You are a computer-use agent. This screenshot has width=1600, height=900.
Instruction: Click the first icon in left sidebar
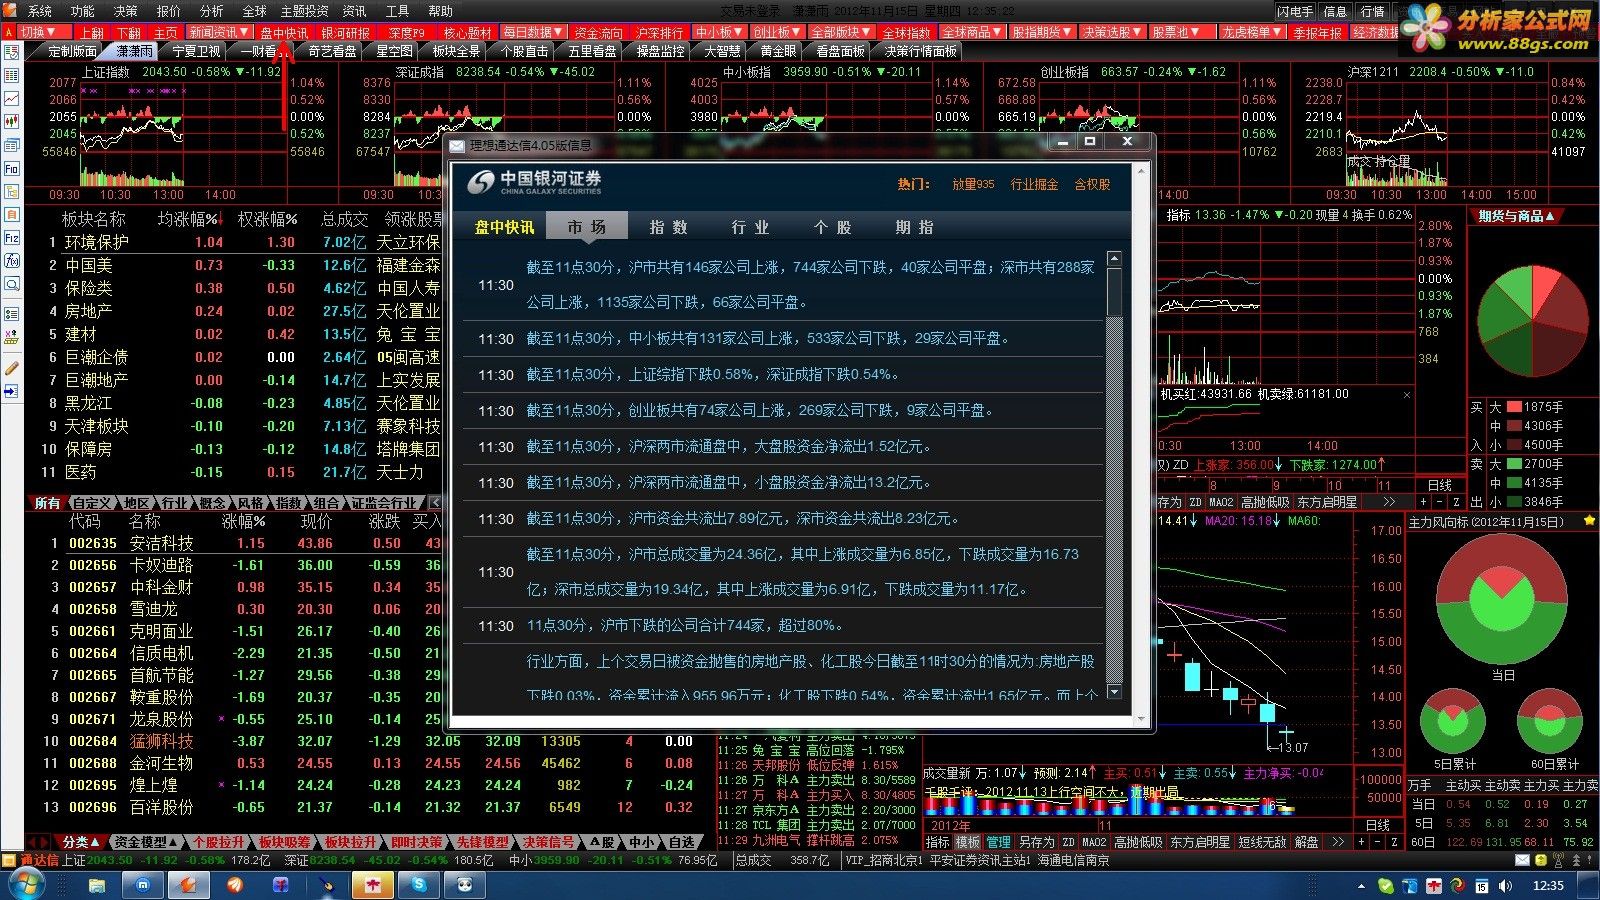tap(12, 53)
